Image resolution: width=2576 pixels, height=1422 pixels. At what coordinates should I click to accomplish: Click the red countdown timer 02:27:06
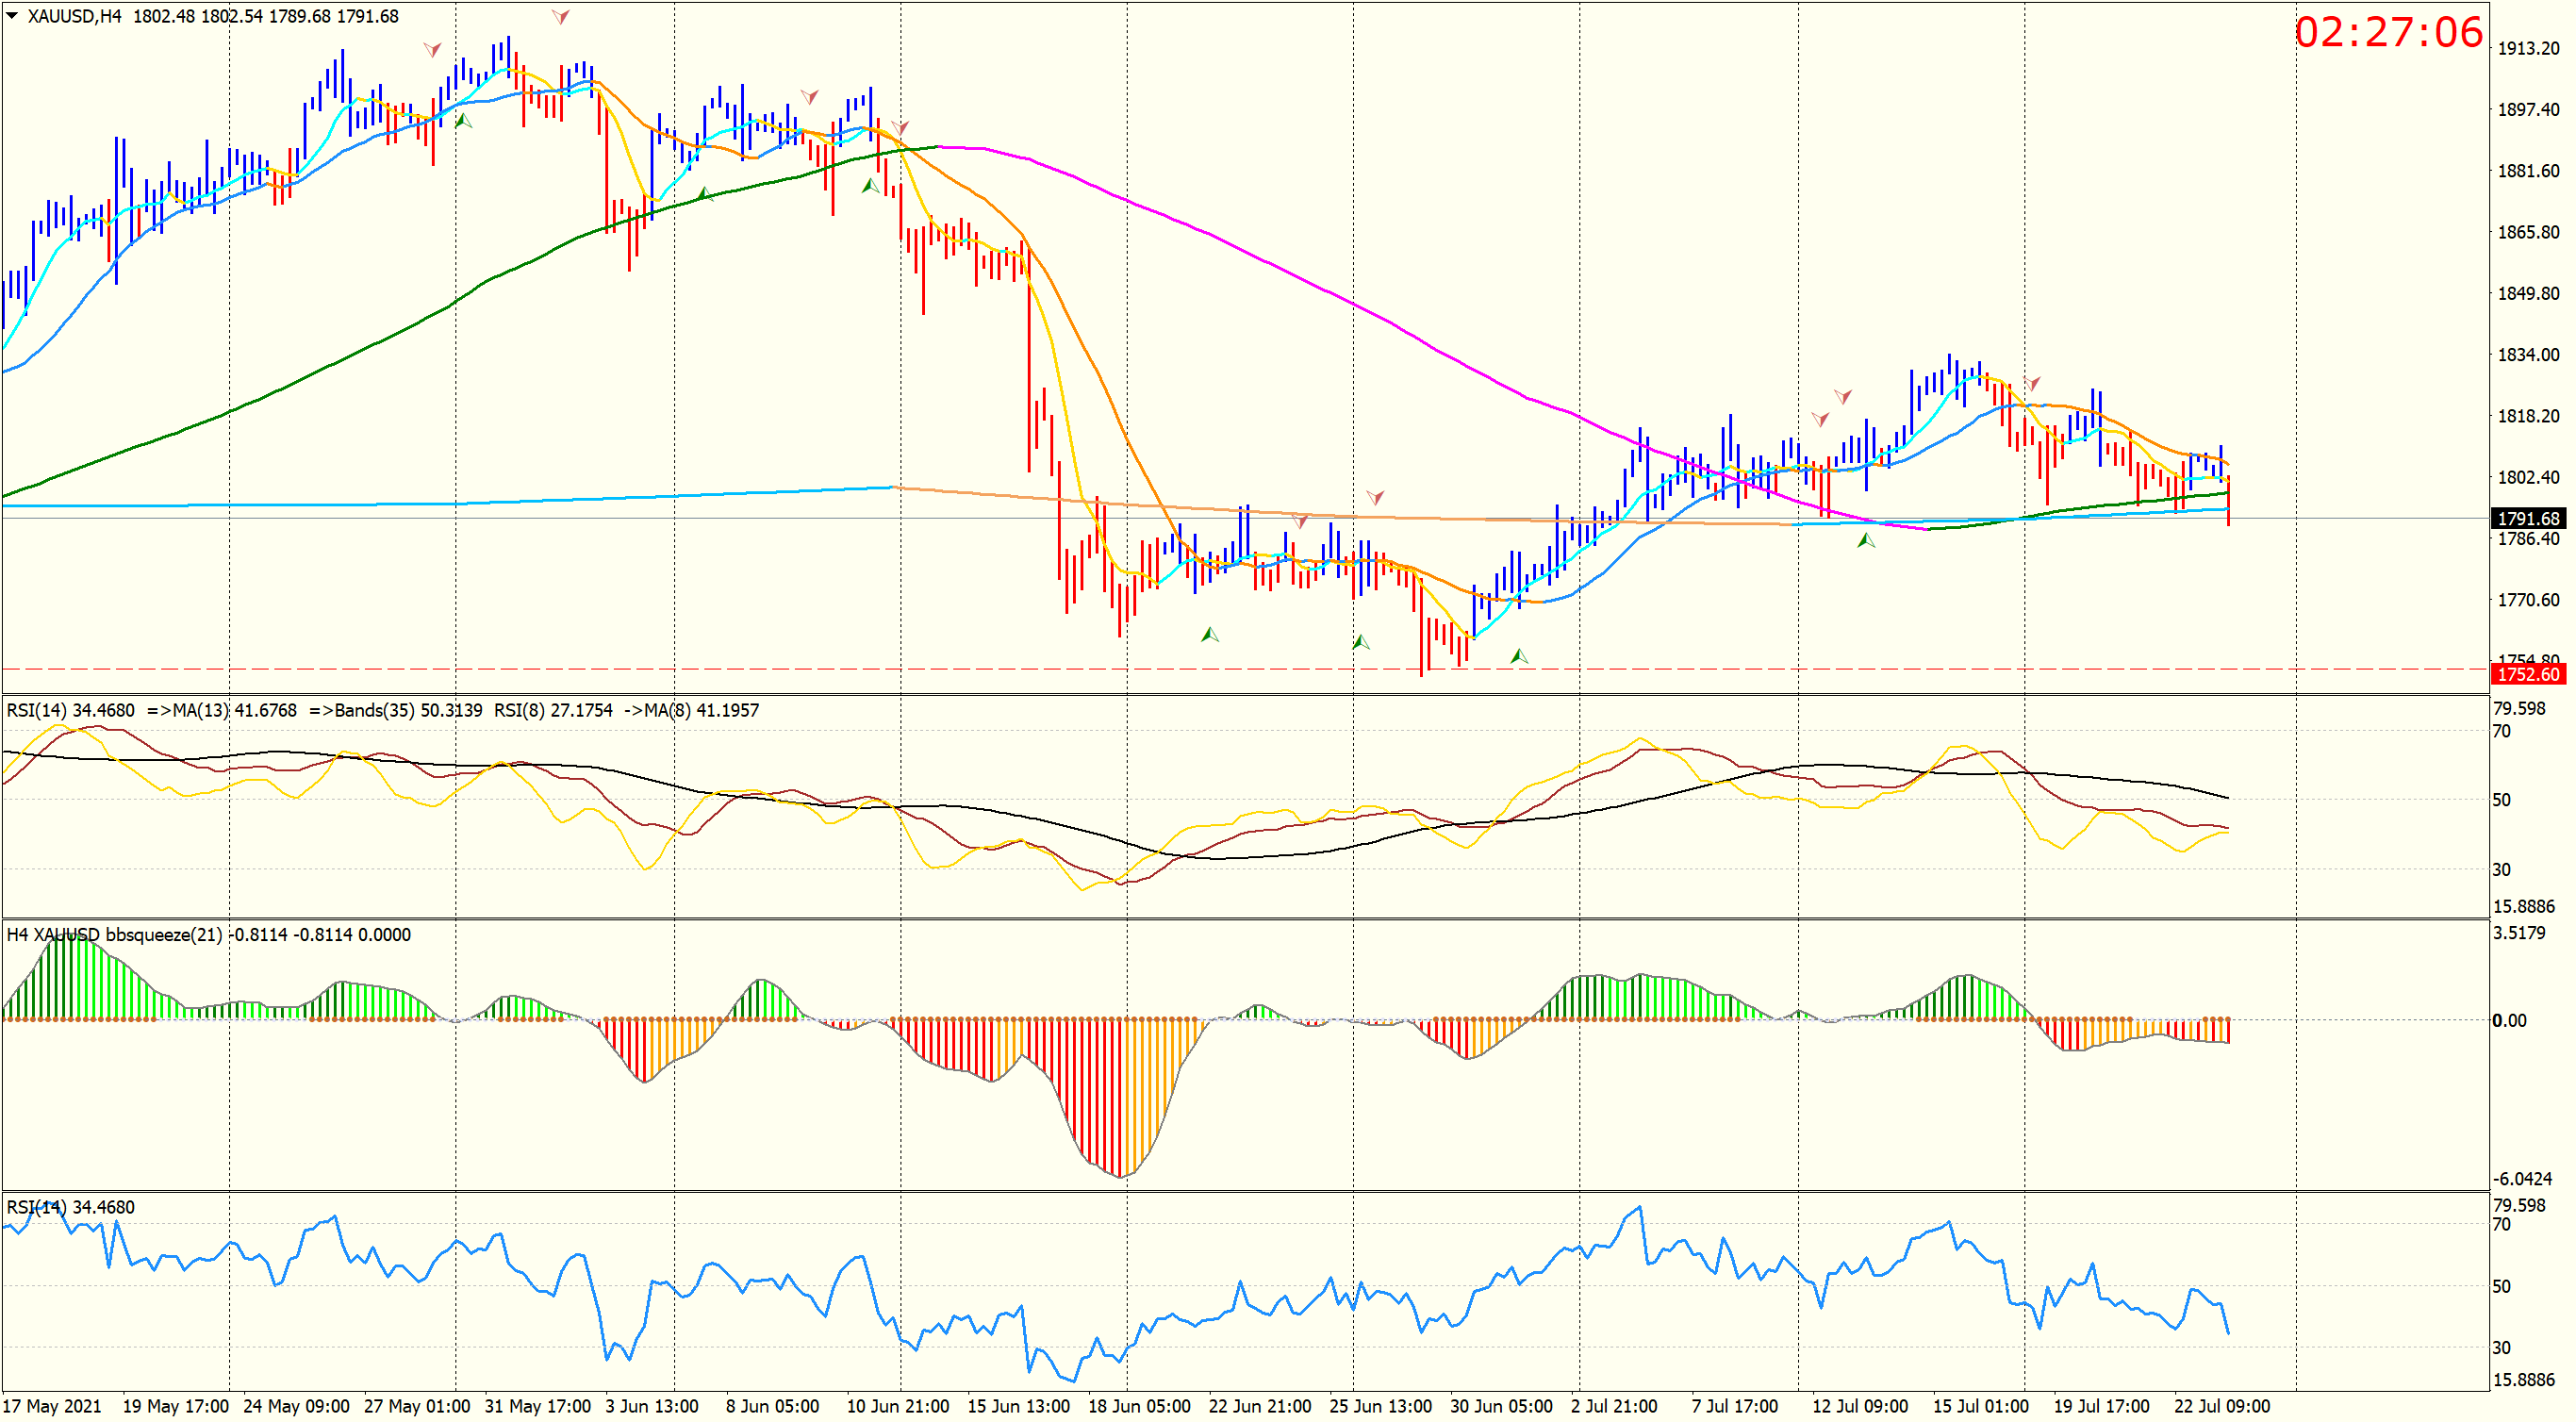pos(2388,33)
